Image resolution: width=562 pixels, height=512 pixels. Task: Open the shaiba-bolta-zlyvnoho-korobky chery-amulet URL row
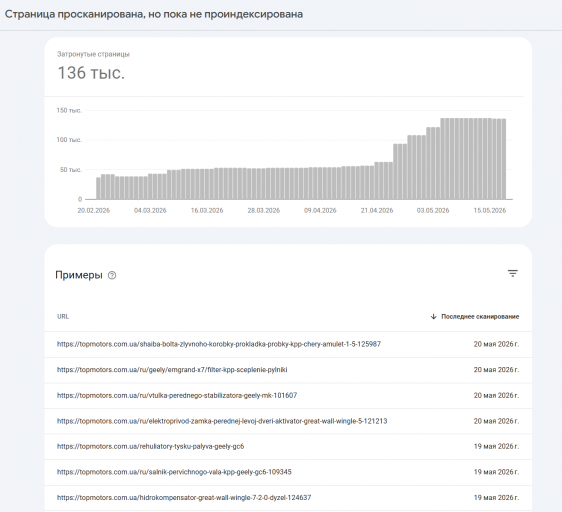pyautogui.click(x=288, y=344)
